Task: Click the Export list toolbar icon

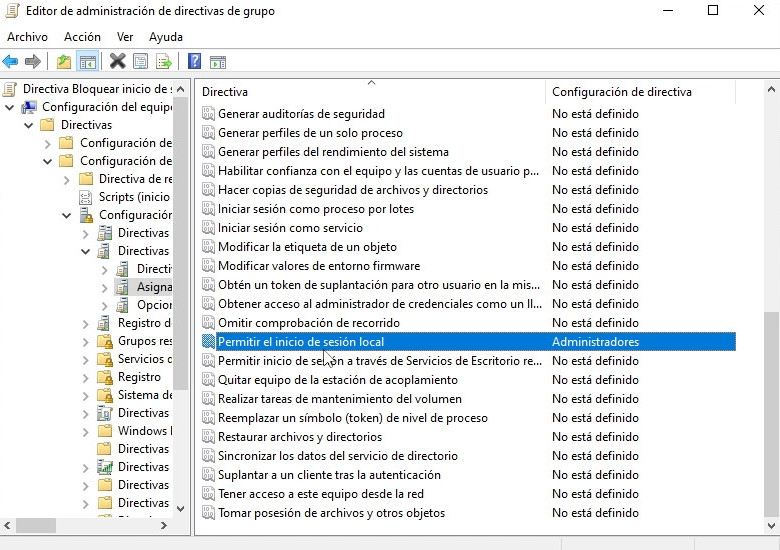Action: point(162,62)
